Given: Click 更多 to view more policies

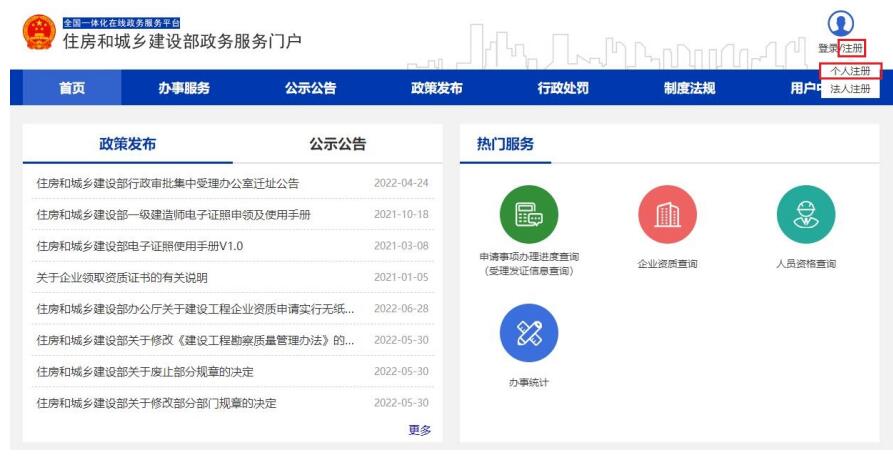Looking at the screenshot, I should pyautogui.click(x=419, y=430).
